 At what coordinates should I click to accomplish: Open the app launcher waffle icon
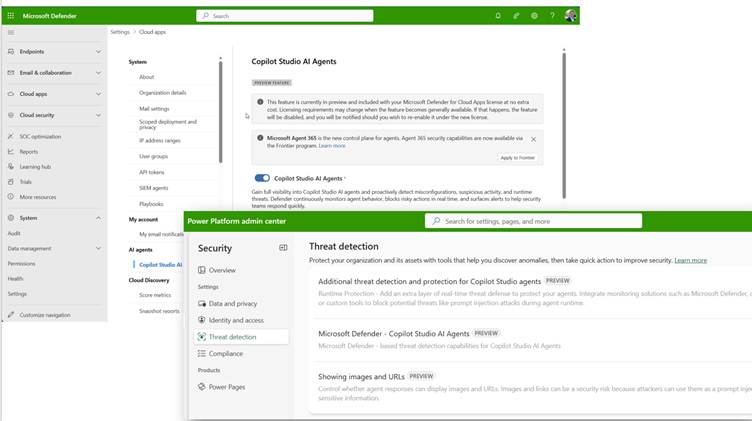coord(10,16)
